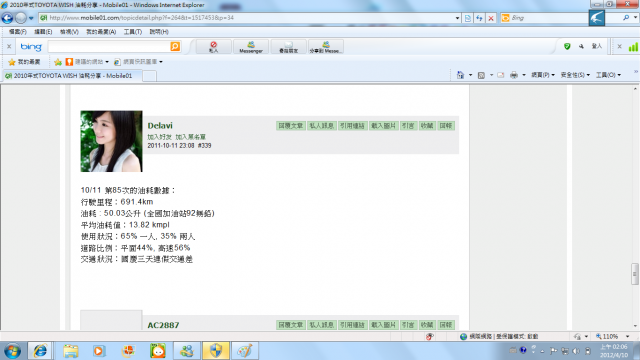Click 引言 button on Delavi's post
This screenshot has width=640, height=360.
[408, 126]
